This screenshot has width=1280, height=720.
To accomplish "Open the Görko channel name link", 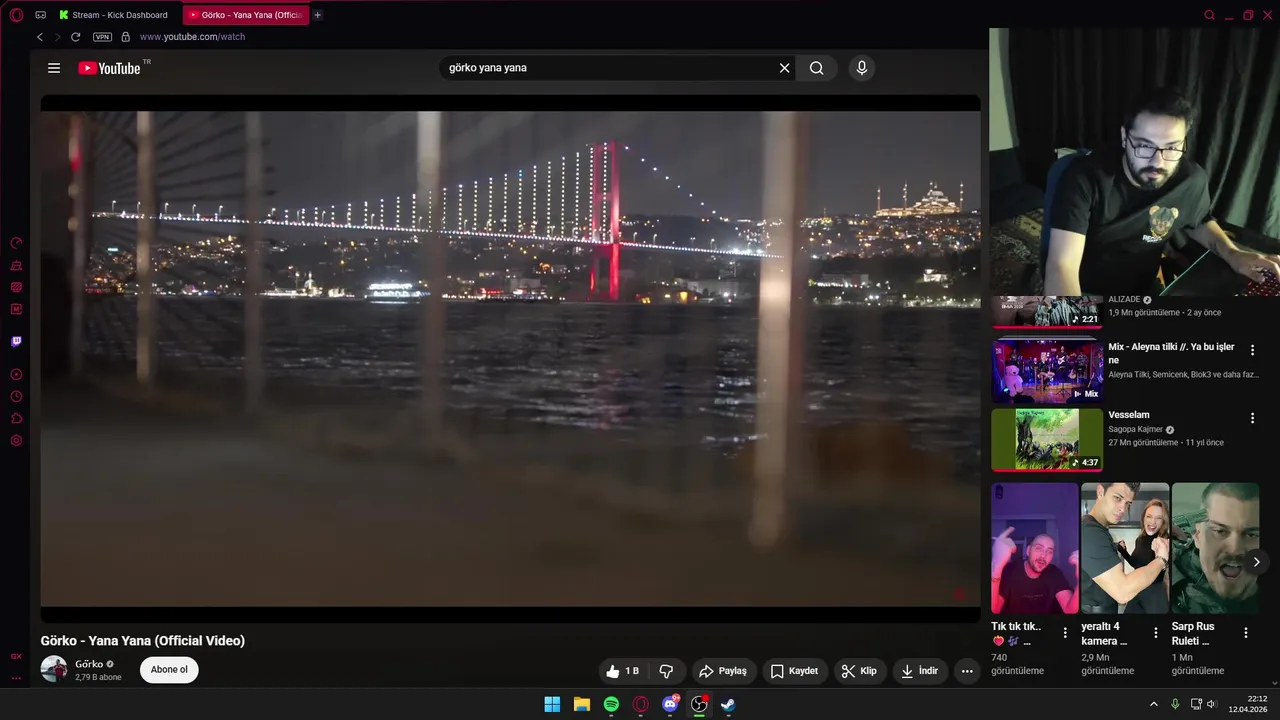I will (x=89, y=664).
